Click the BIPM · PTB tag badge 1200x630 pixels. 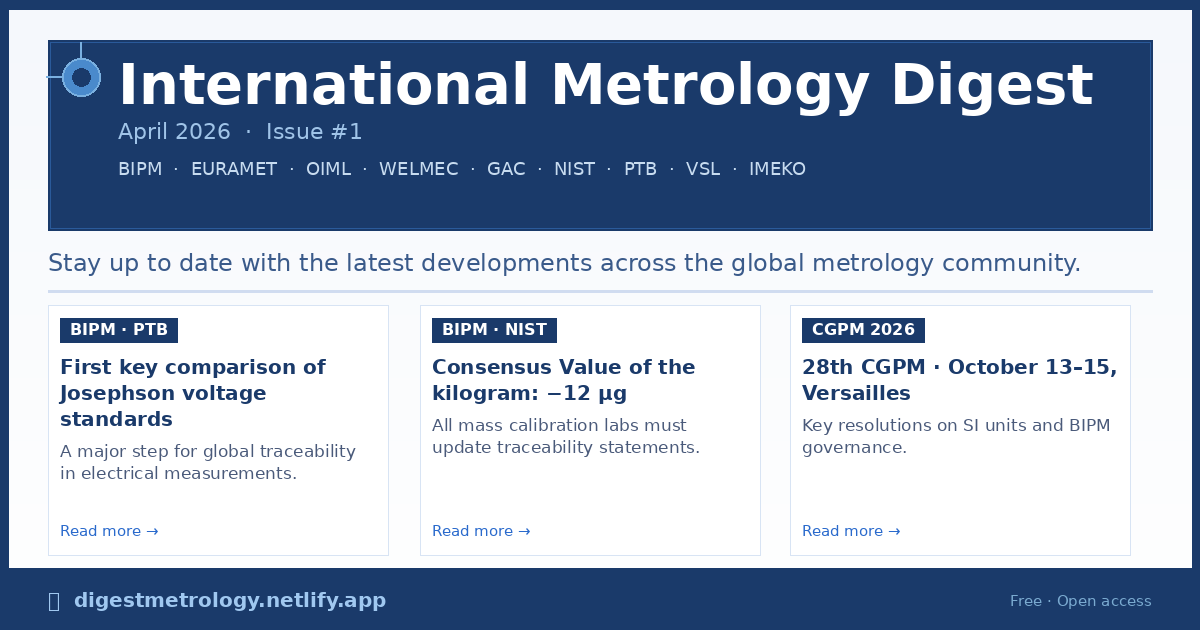click(119, 330)
